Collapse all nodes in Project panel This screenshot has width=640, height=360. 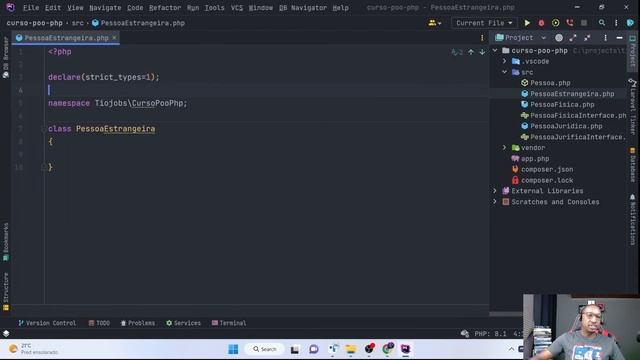587,38
